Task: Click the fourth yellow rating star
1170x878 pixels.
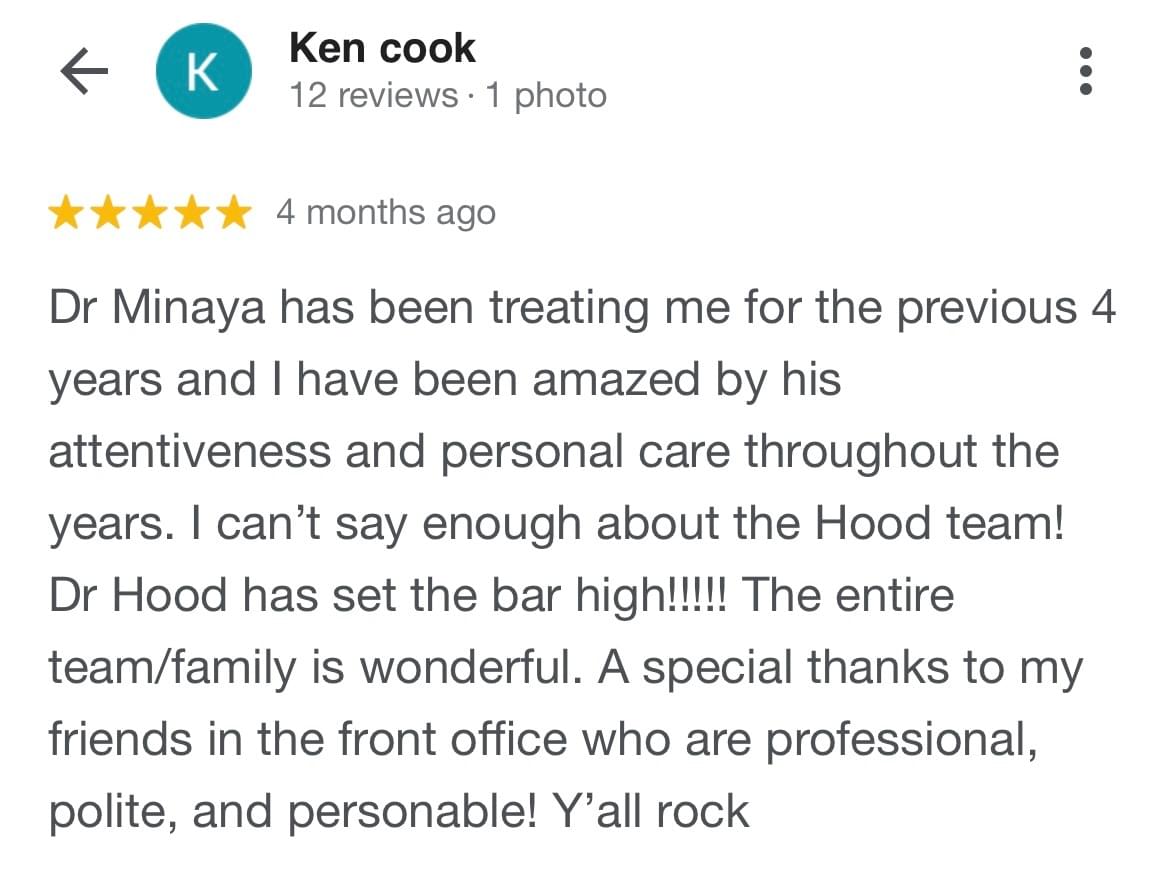Action: tap(191, 213)
